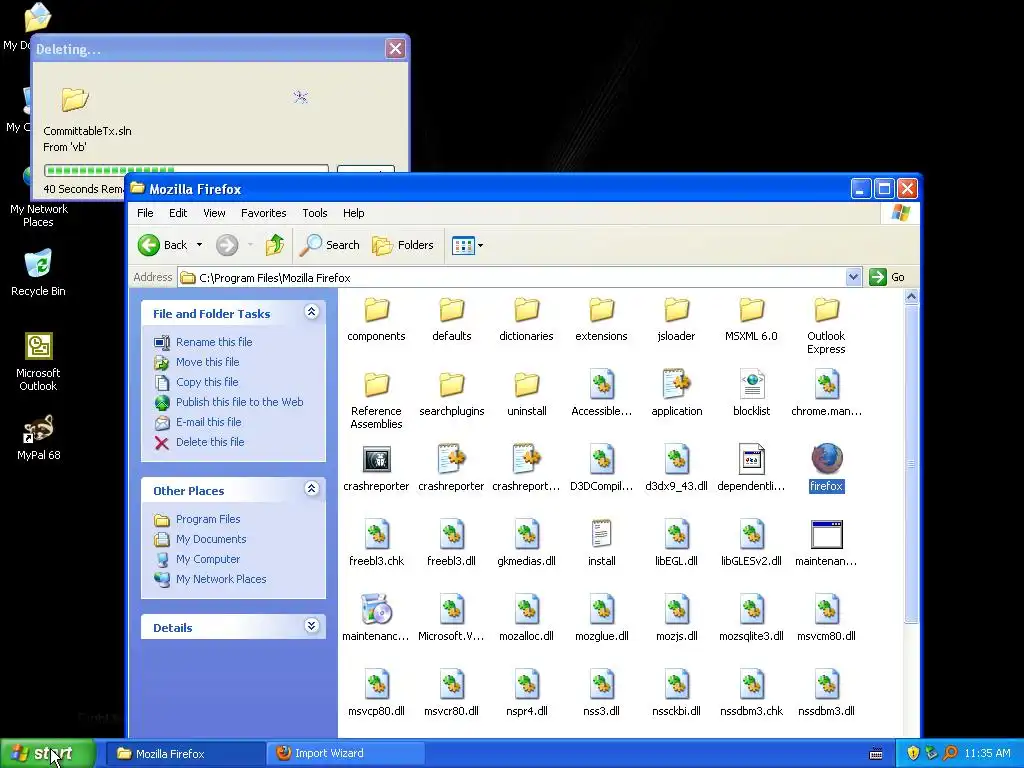Viewport: 1024px width, 768px height.
Task: Open the Favorites menu
Action: pyautogui.click(x=263, y=213)
